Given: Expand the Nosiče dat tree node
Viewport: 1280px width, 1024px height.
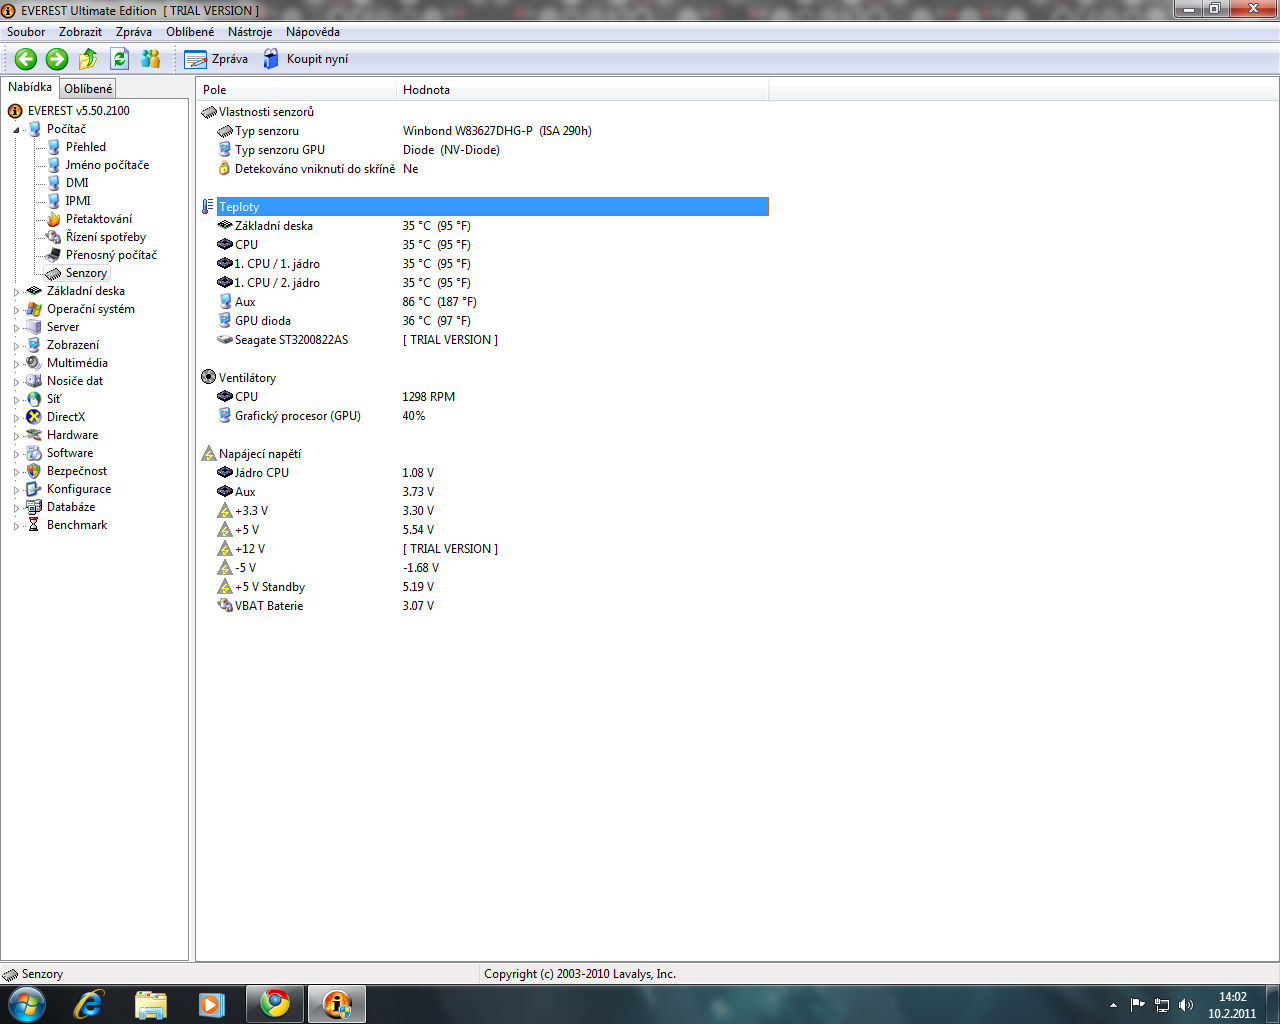Looking at the screenshot, I should (x=17, y=382).
